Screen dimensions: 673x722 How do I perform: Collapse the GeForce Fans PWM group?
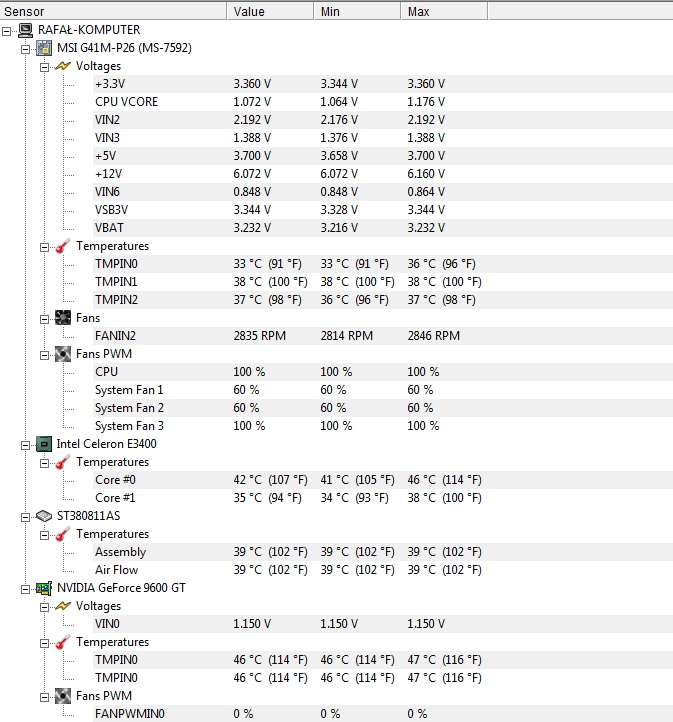[x=44, y=697]
